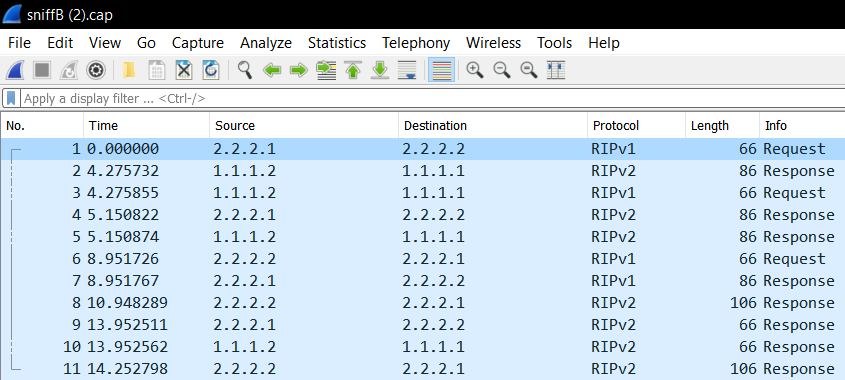Reset text to normal size icon

tap(529, 70)
